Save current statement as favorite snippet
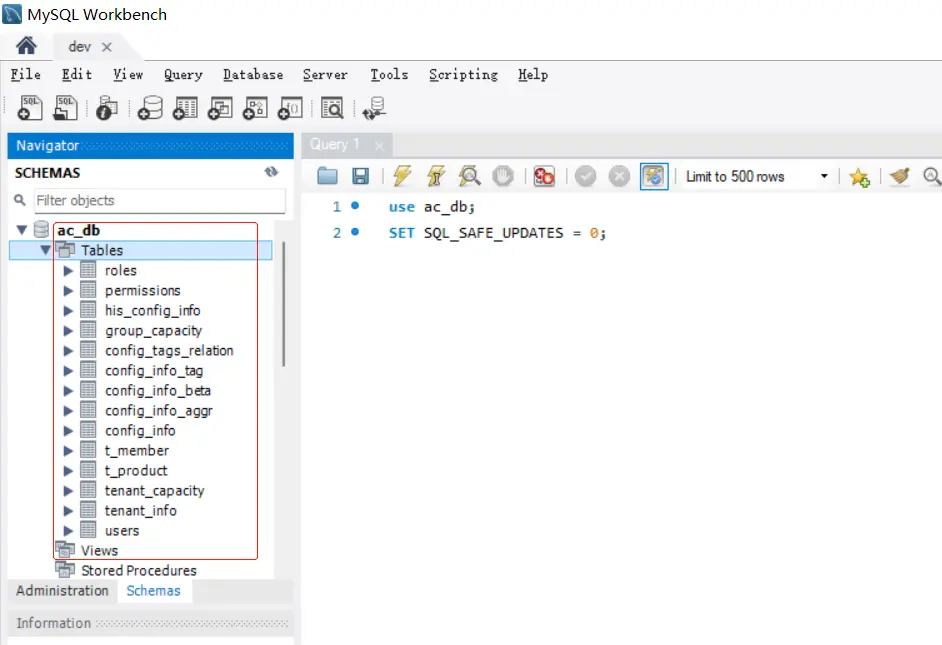This screenshot has width=942, height=645. (859, 176)
